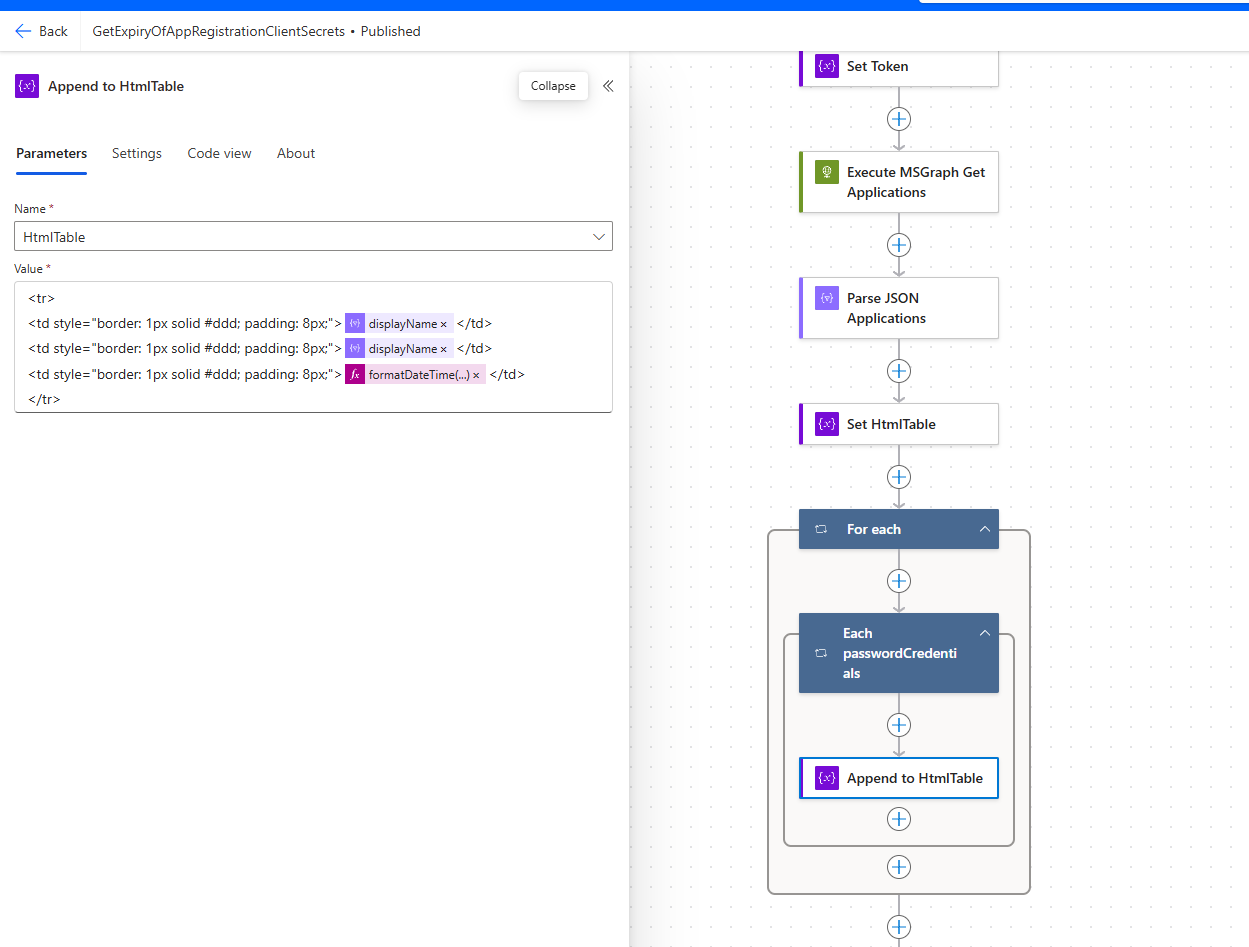The image size is (1249, 947).
Task: Click the plus icon below Set Token
Action: (899, 119)
